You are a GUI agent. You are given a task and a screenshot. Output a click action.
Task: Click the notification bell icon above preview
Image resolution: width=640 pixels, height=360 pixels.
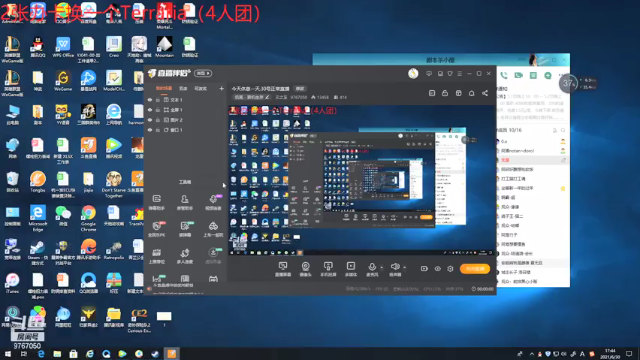click(471, 93)
